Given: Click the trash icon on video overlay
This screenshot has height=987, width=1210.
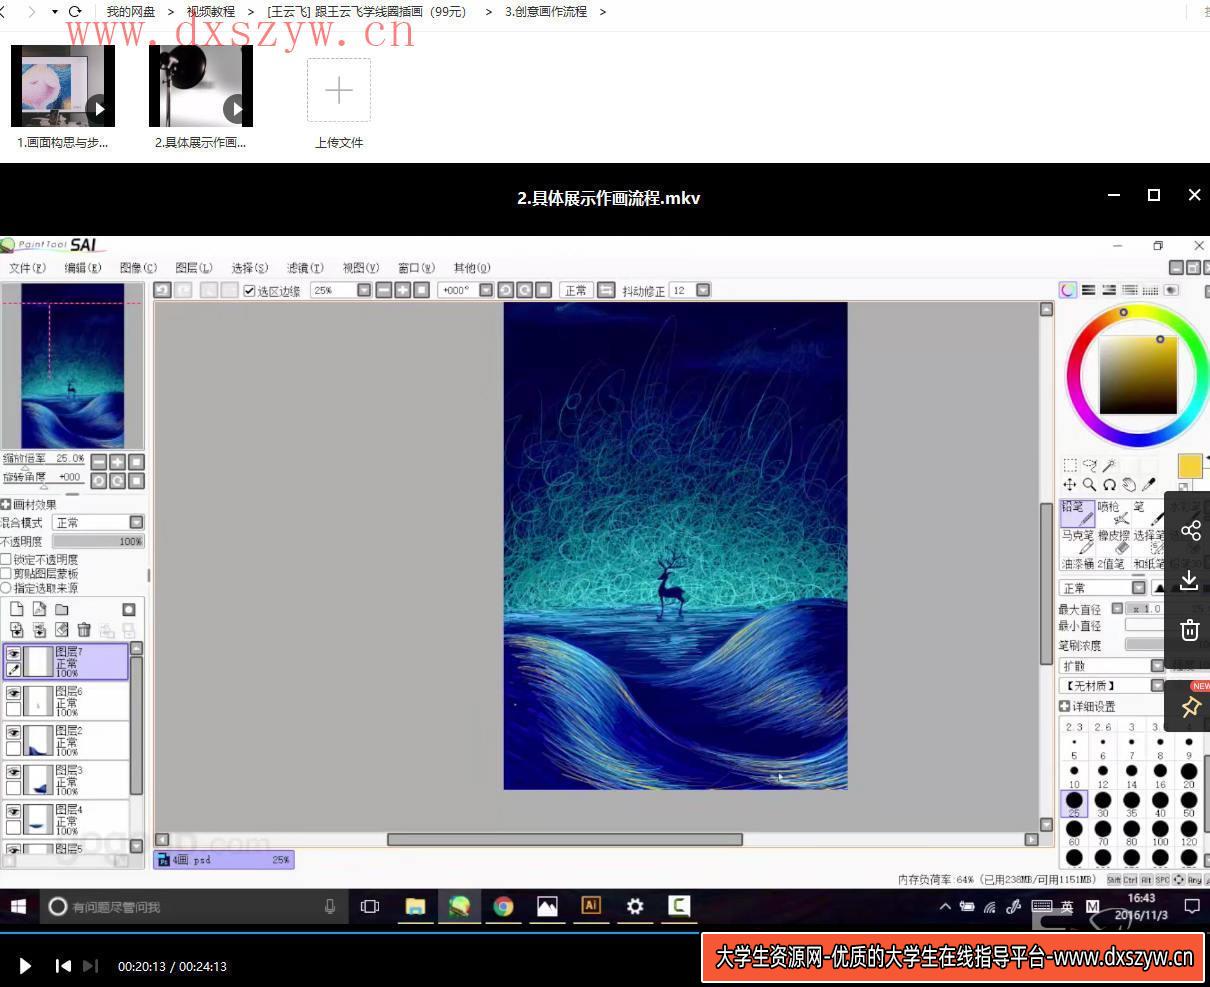Looking at the screenshot, I should coord(1190,630).
